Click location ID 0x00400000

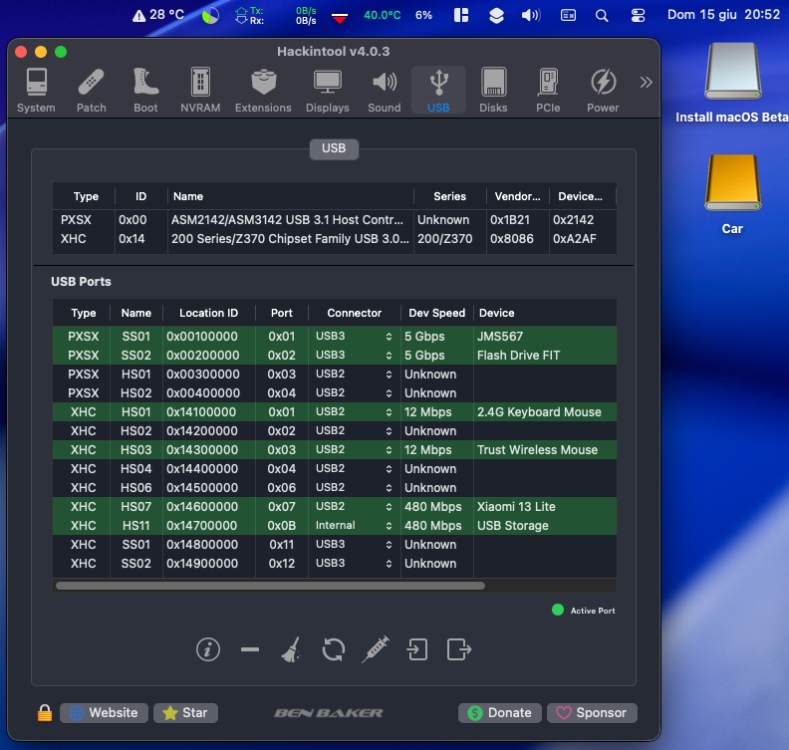point(203,393)
